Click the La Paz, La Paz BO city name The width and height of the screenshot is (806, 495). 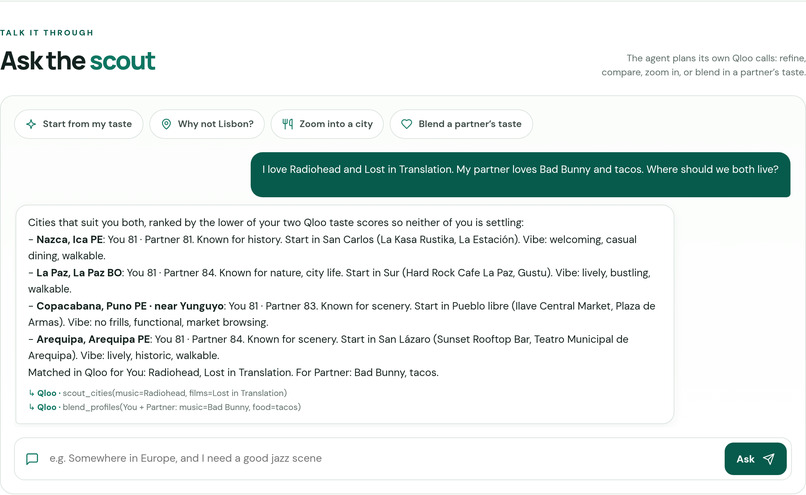coord(79,273)
